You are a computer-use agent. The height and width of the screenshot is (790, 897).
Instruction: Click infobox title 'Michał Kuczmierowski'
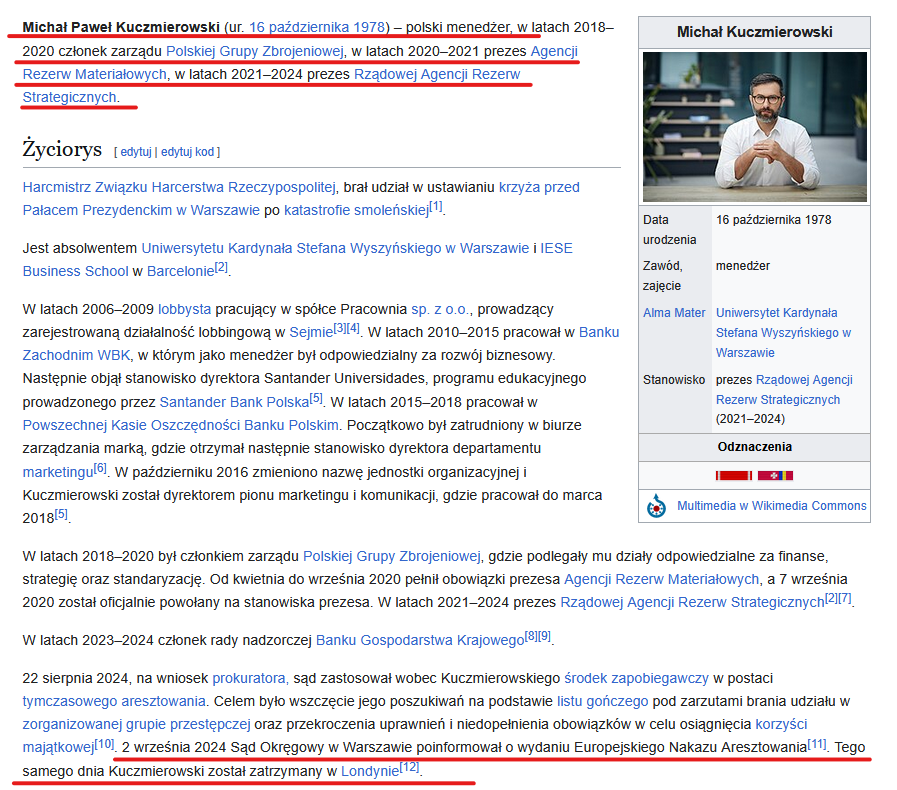pyautogui.click(x=755, y=32)
